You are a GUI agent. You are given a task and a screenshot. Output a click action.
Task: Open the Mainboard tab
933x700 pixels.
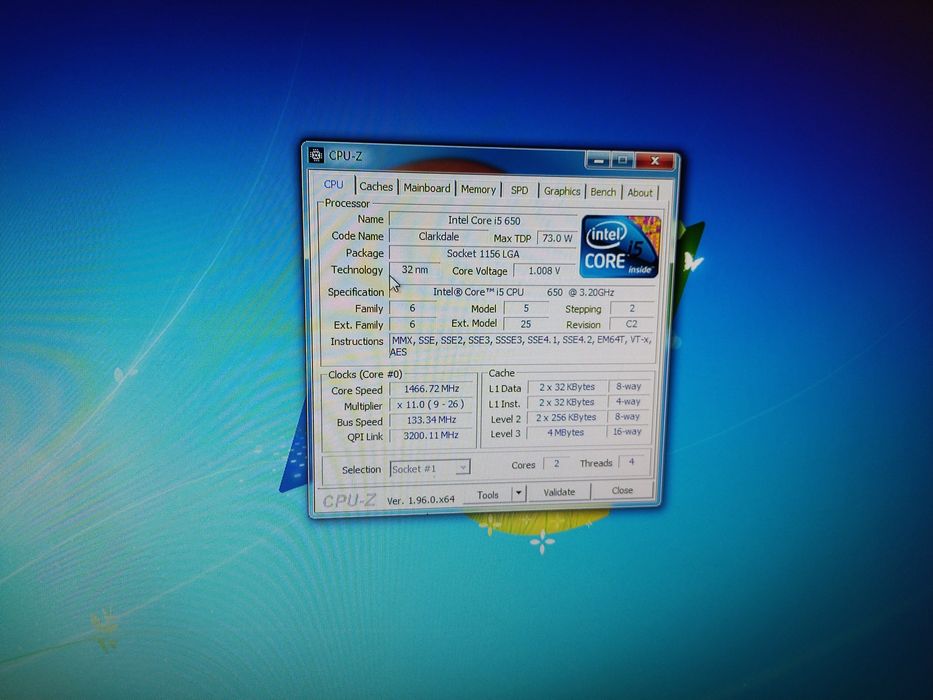pyautogui.click(x=427, y=188)
